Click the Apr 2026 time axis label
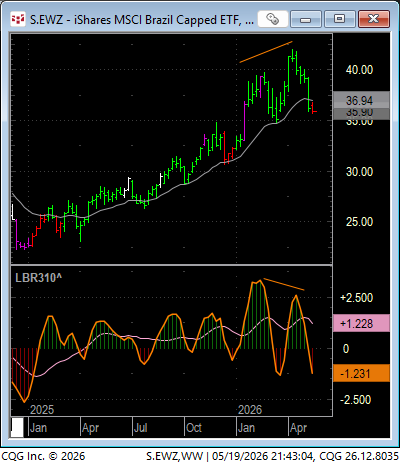Viewport: 400px width, 464px height. point(298,428)
